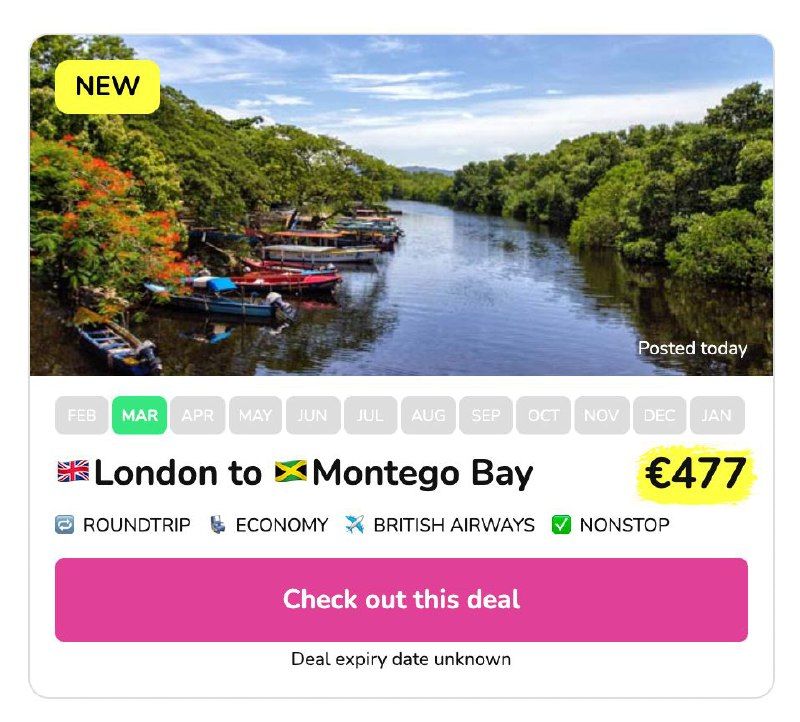Choose the MAY month chip
Image resolution: width=800 pixels, height=722 pixels.
tap(255, 415)
